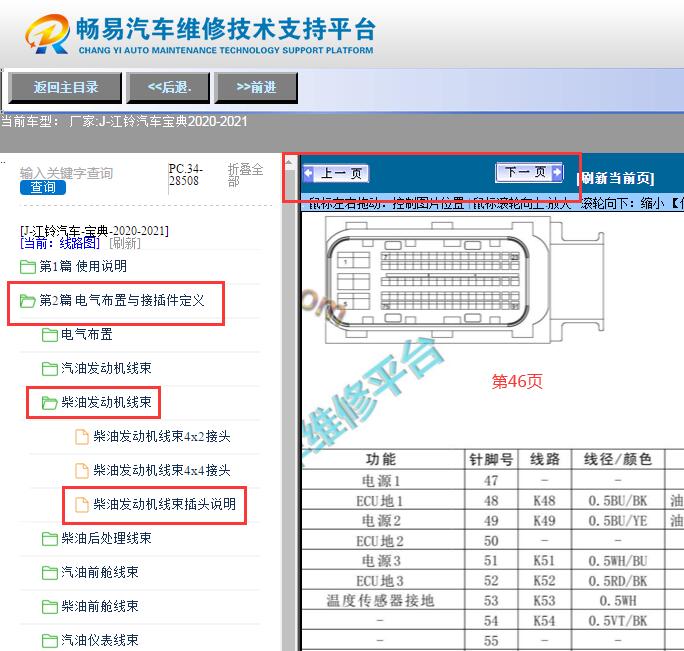This screenshot has height=651, width=684.
Task: Click the 汽油发动机线束 folder icon
Action: 50,369
